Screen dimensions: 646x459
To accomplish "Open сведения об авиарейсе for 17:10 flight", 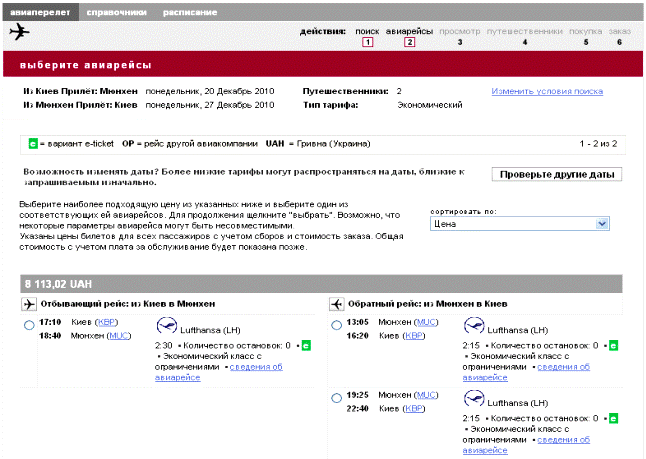I will click(219, 372).
